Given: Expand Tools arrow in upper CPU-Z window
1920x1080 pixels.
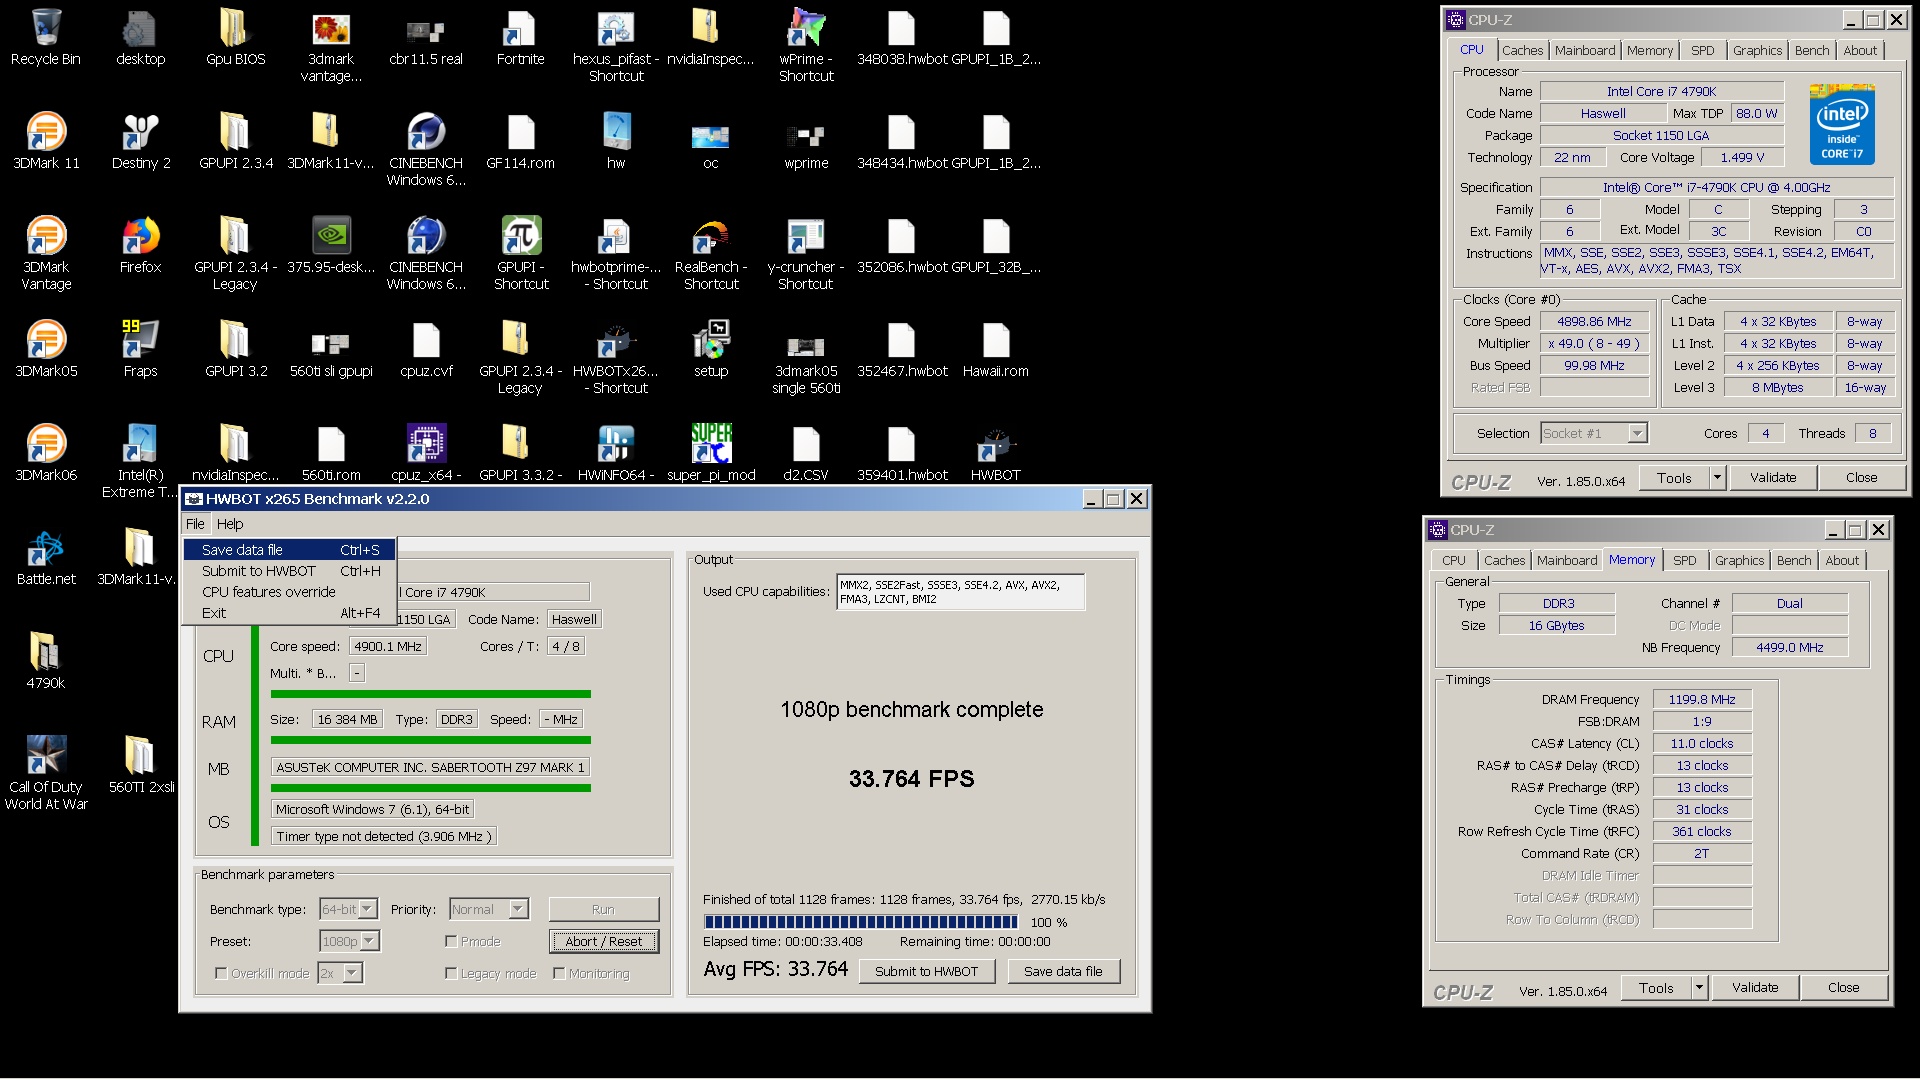Looking at the screenshot, I should (x=1717, y=478).
